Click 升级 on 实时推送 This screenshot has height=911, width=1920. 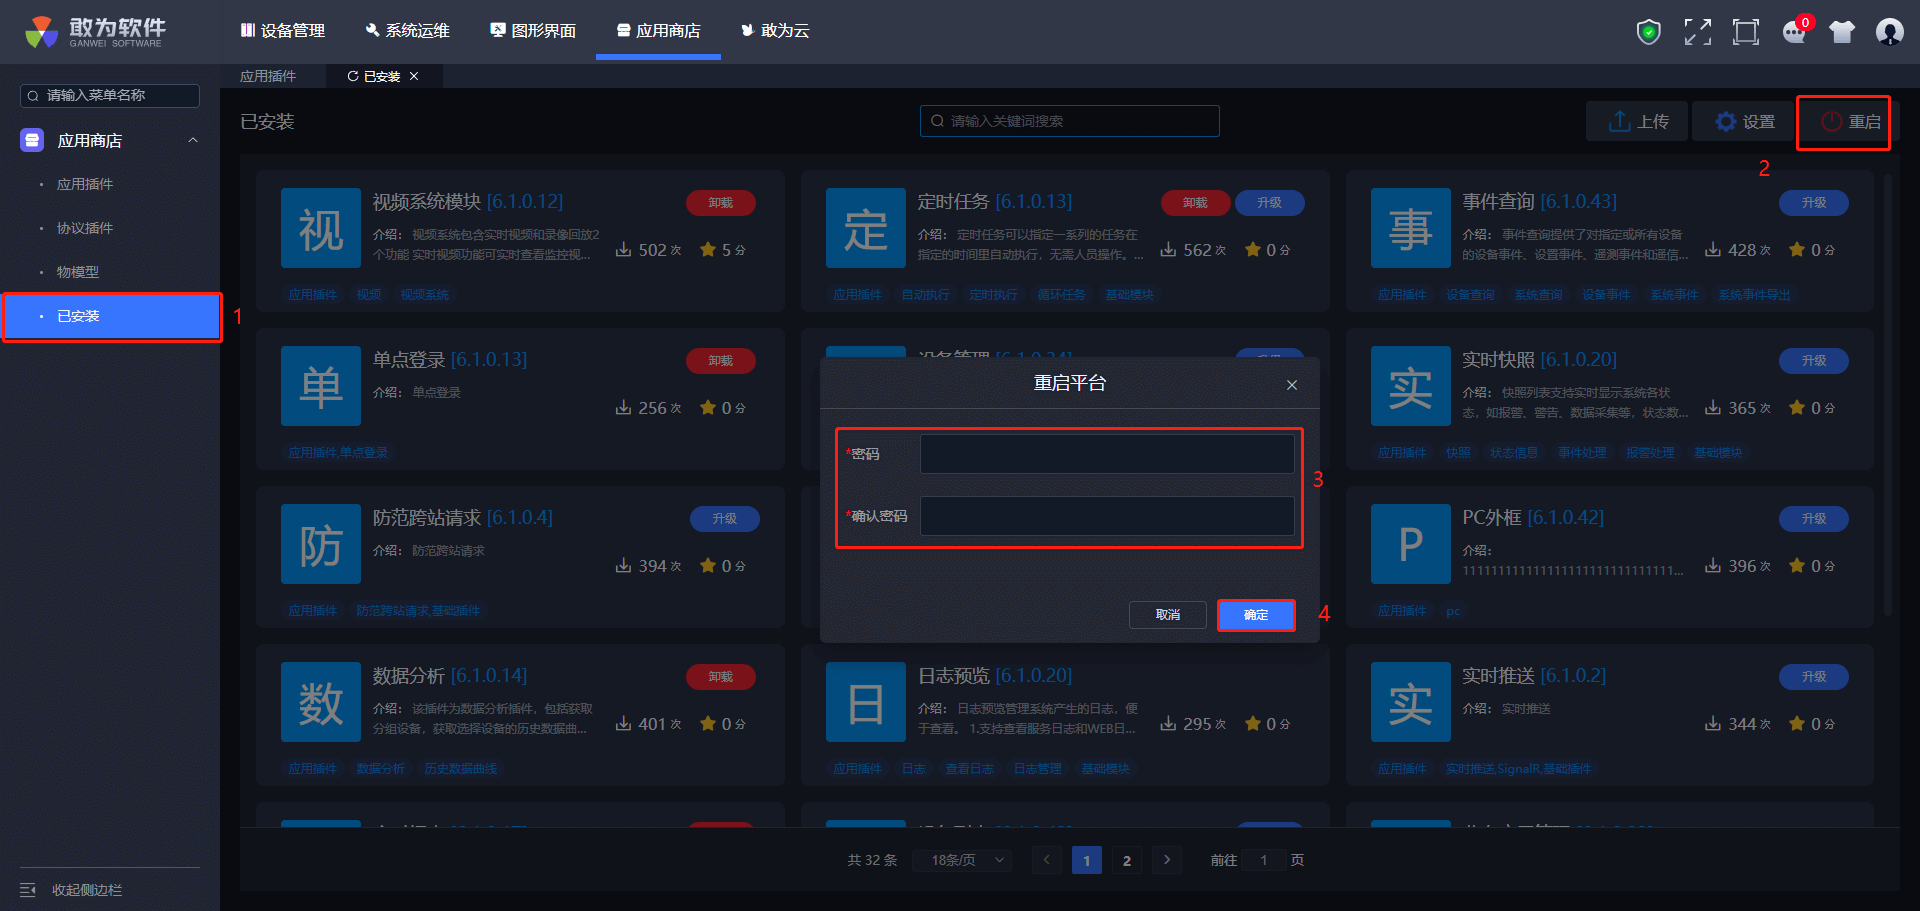pyautogui.click(x=1813, y=677)
